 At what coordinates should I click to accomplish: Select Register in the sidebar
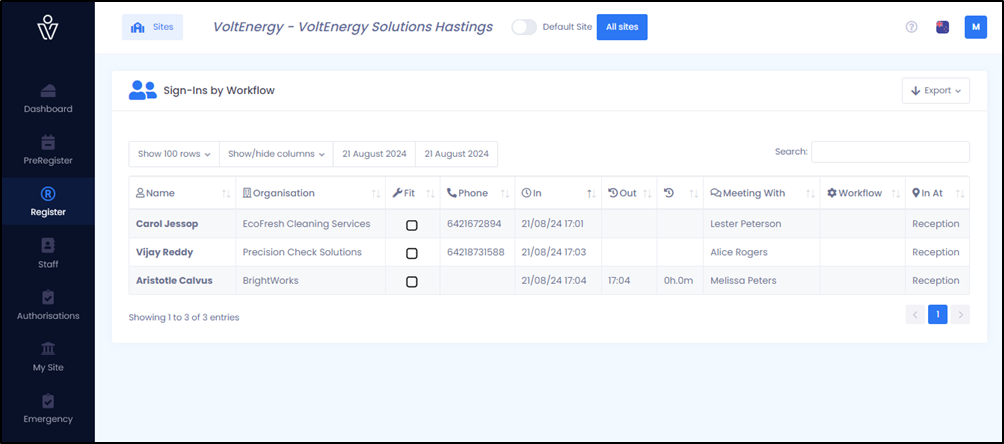point(48,202)
